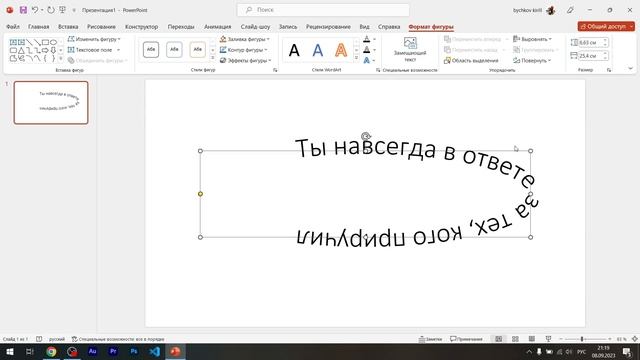Image resolution: width=640 pixels, height=360 pixels.
Task: Click the rotation handle above the text box
Action: point(366,136)
